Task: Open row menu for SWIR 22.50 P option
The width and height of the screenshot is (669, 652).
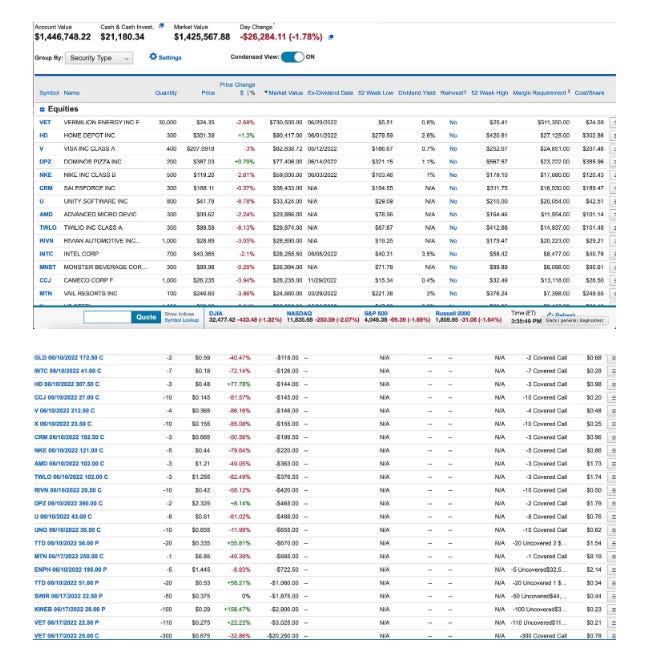Action: coord(614,597)
